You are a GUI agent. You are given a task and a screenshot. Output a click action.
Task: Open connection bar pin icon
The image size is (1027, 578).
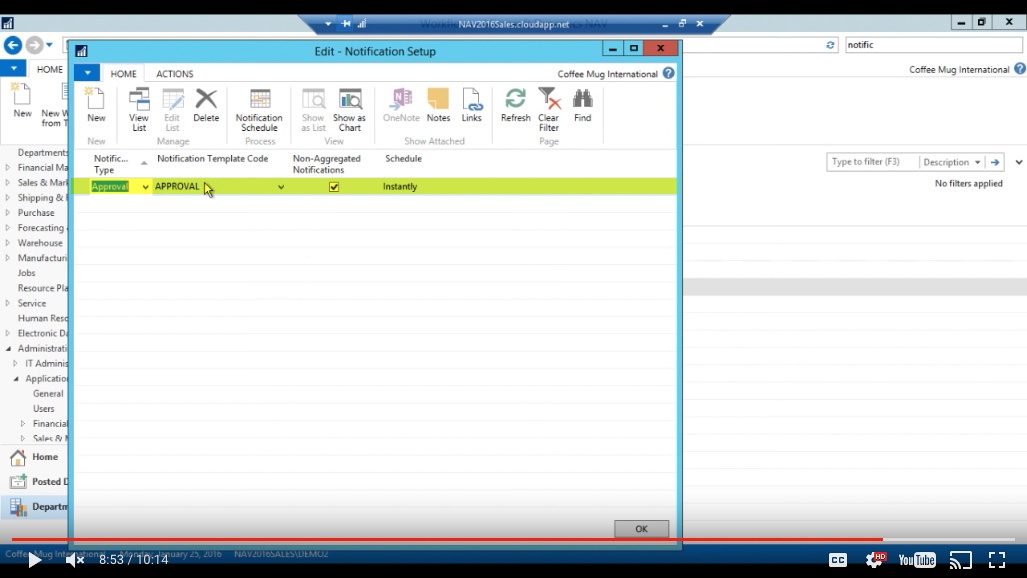tap(346, 24)
